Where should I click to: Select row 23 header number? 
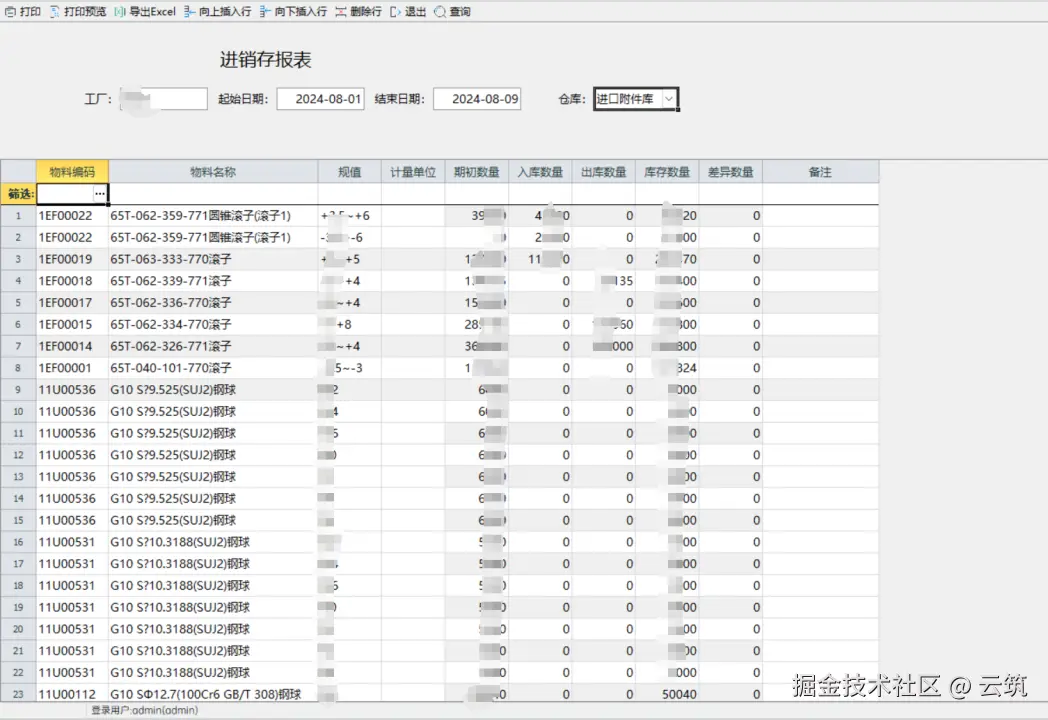[18, 695]
